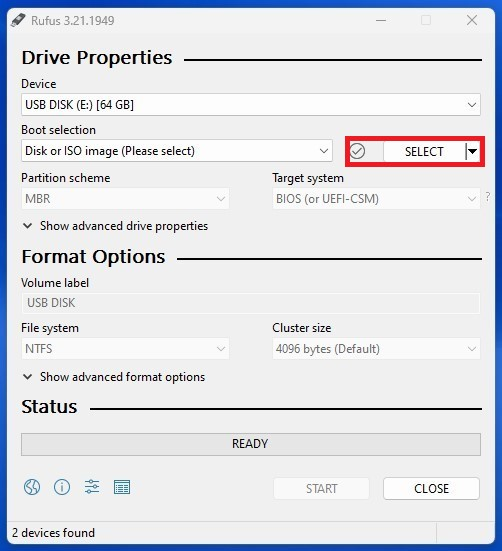This screenshot has height=551, width=502.
Task: Expand Show advanced format options
Action: (114, 377)
